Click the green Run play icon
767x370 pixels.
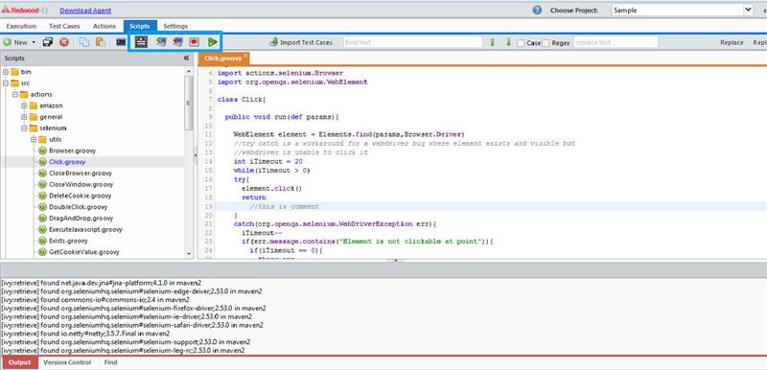point(212,42)
